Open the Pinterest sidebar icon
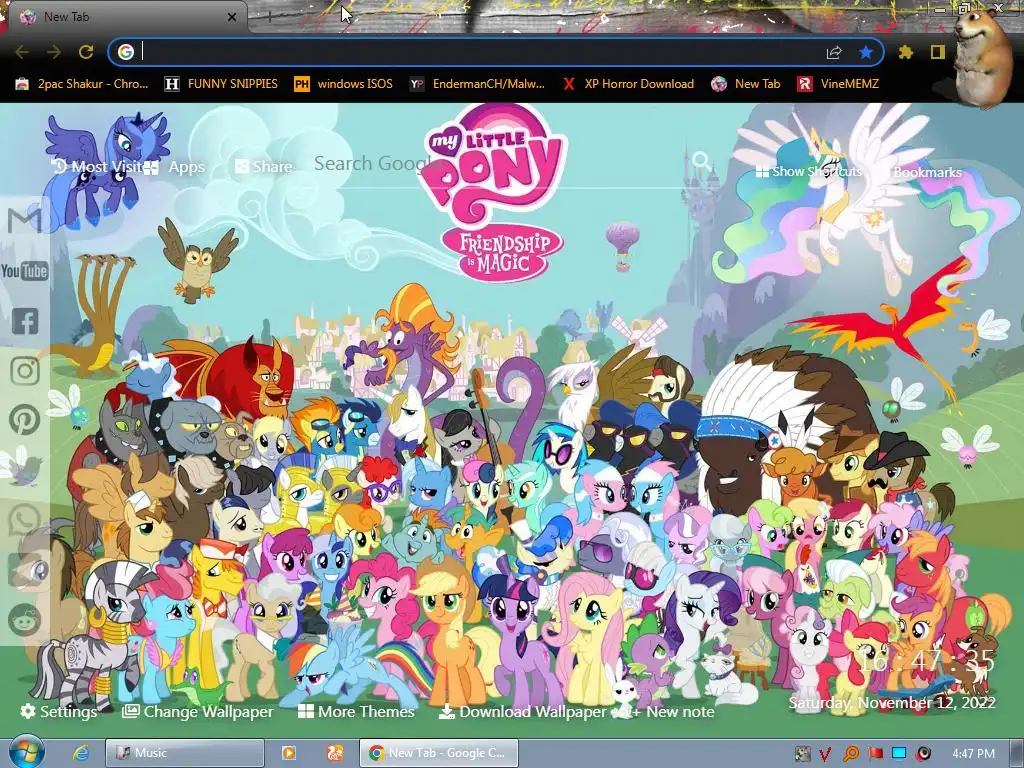Screen dimensions: 1024x768 point(25,420)
